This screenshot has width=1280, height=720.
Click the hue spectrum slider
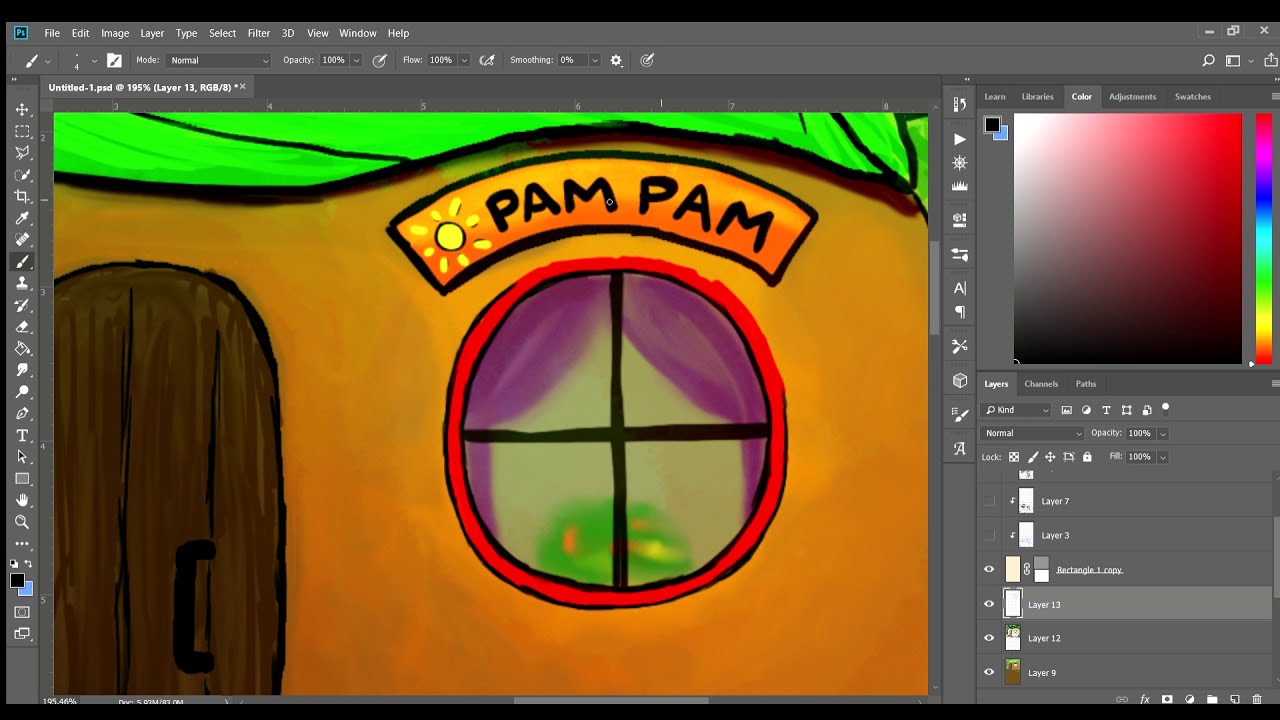(x=1264, y=238)
